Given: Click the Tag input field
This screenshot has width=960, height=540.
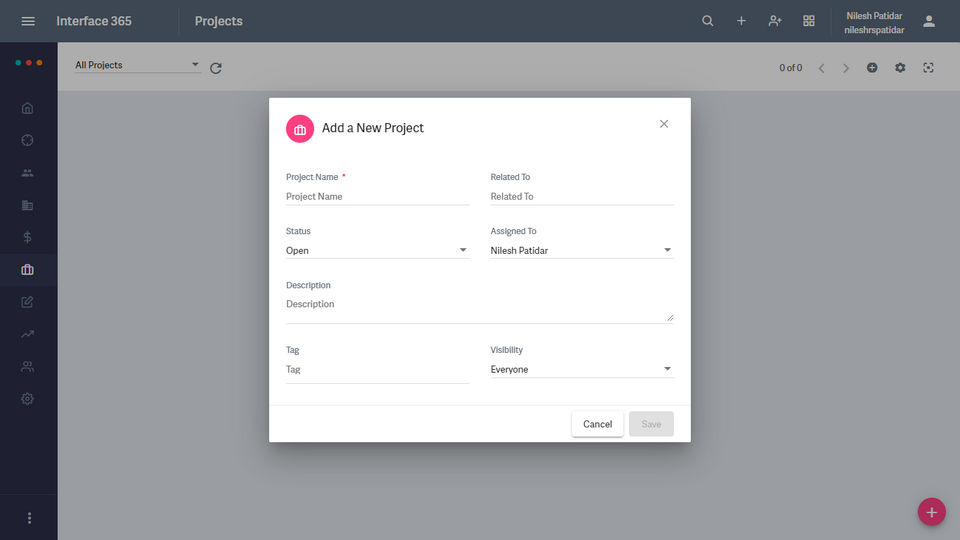Looking at the screenshot, I should coord(377,370).
